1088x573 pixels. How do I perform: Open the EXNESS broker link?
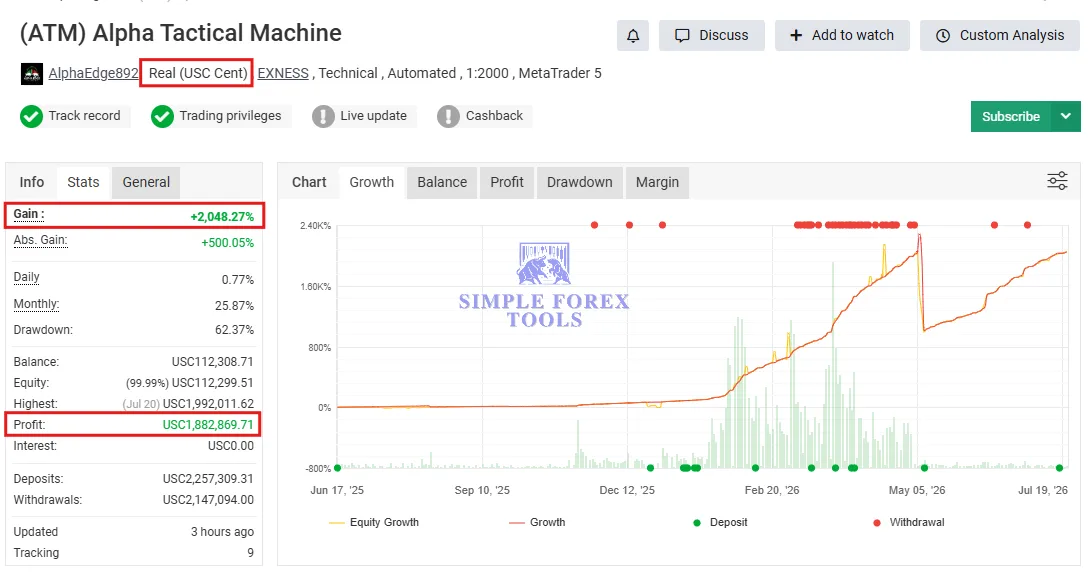[x=283, y=74]
